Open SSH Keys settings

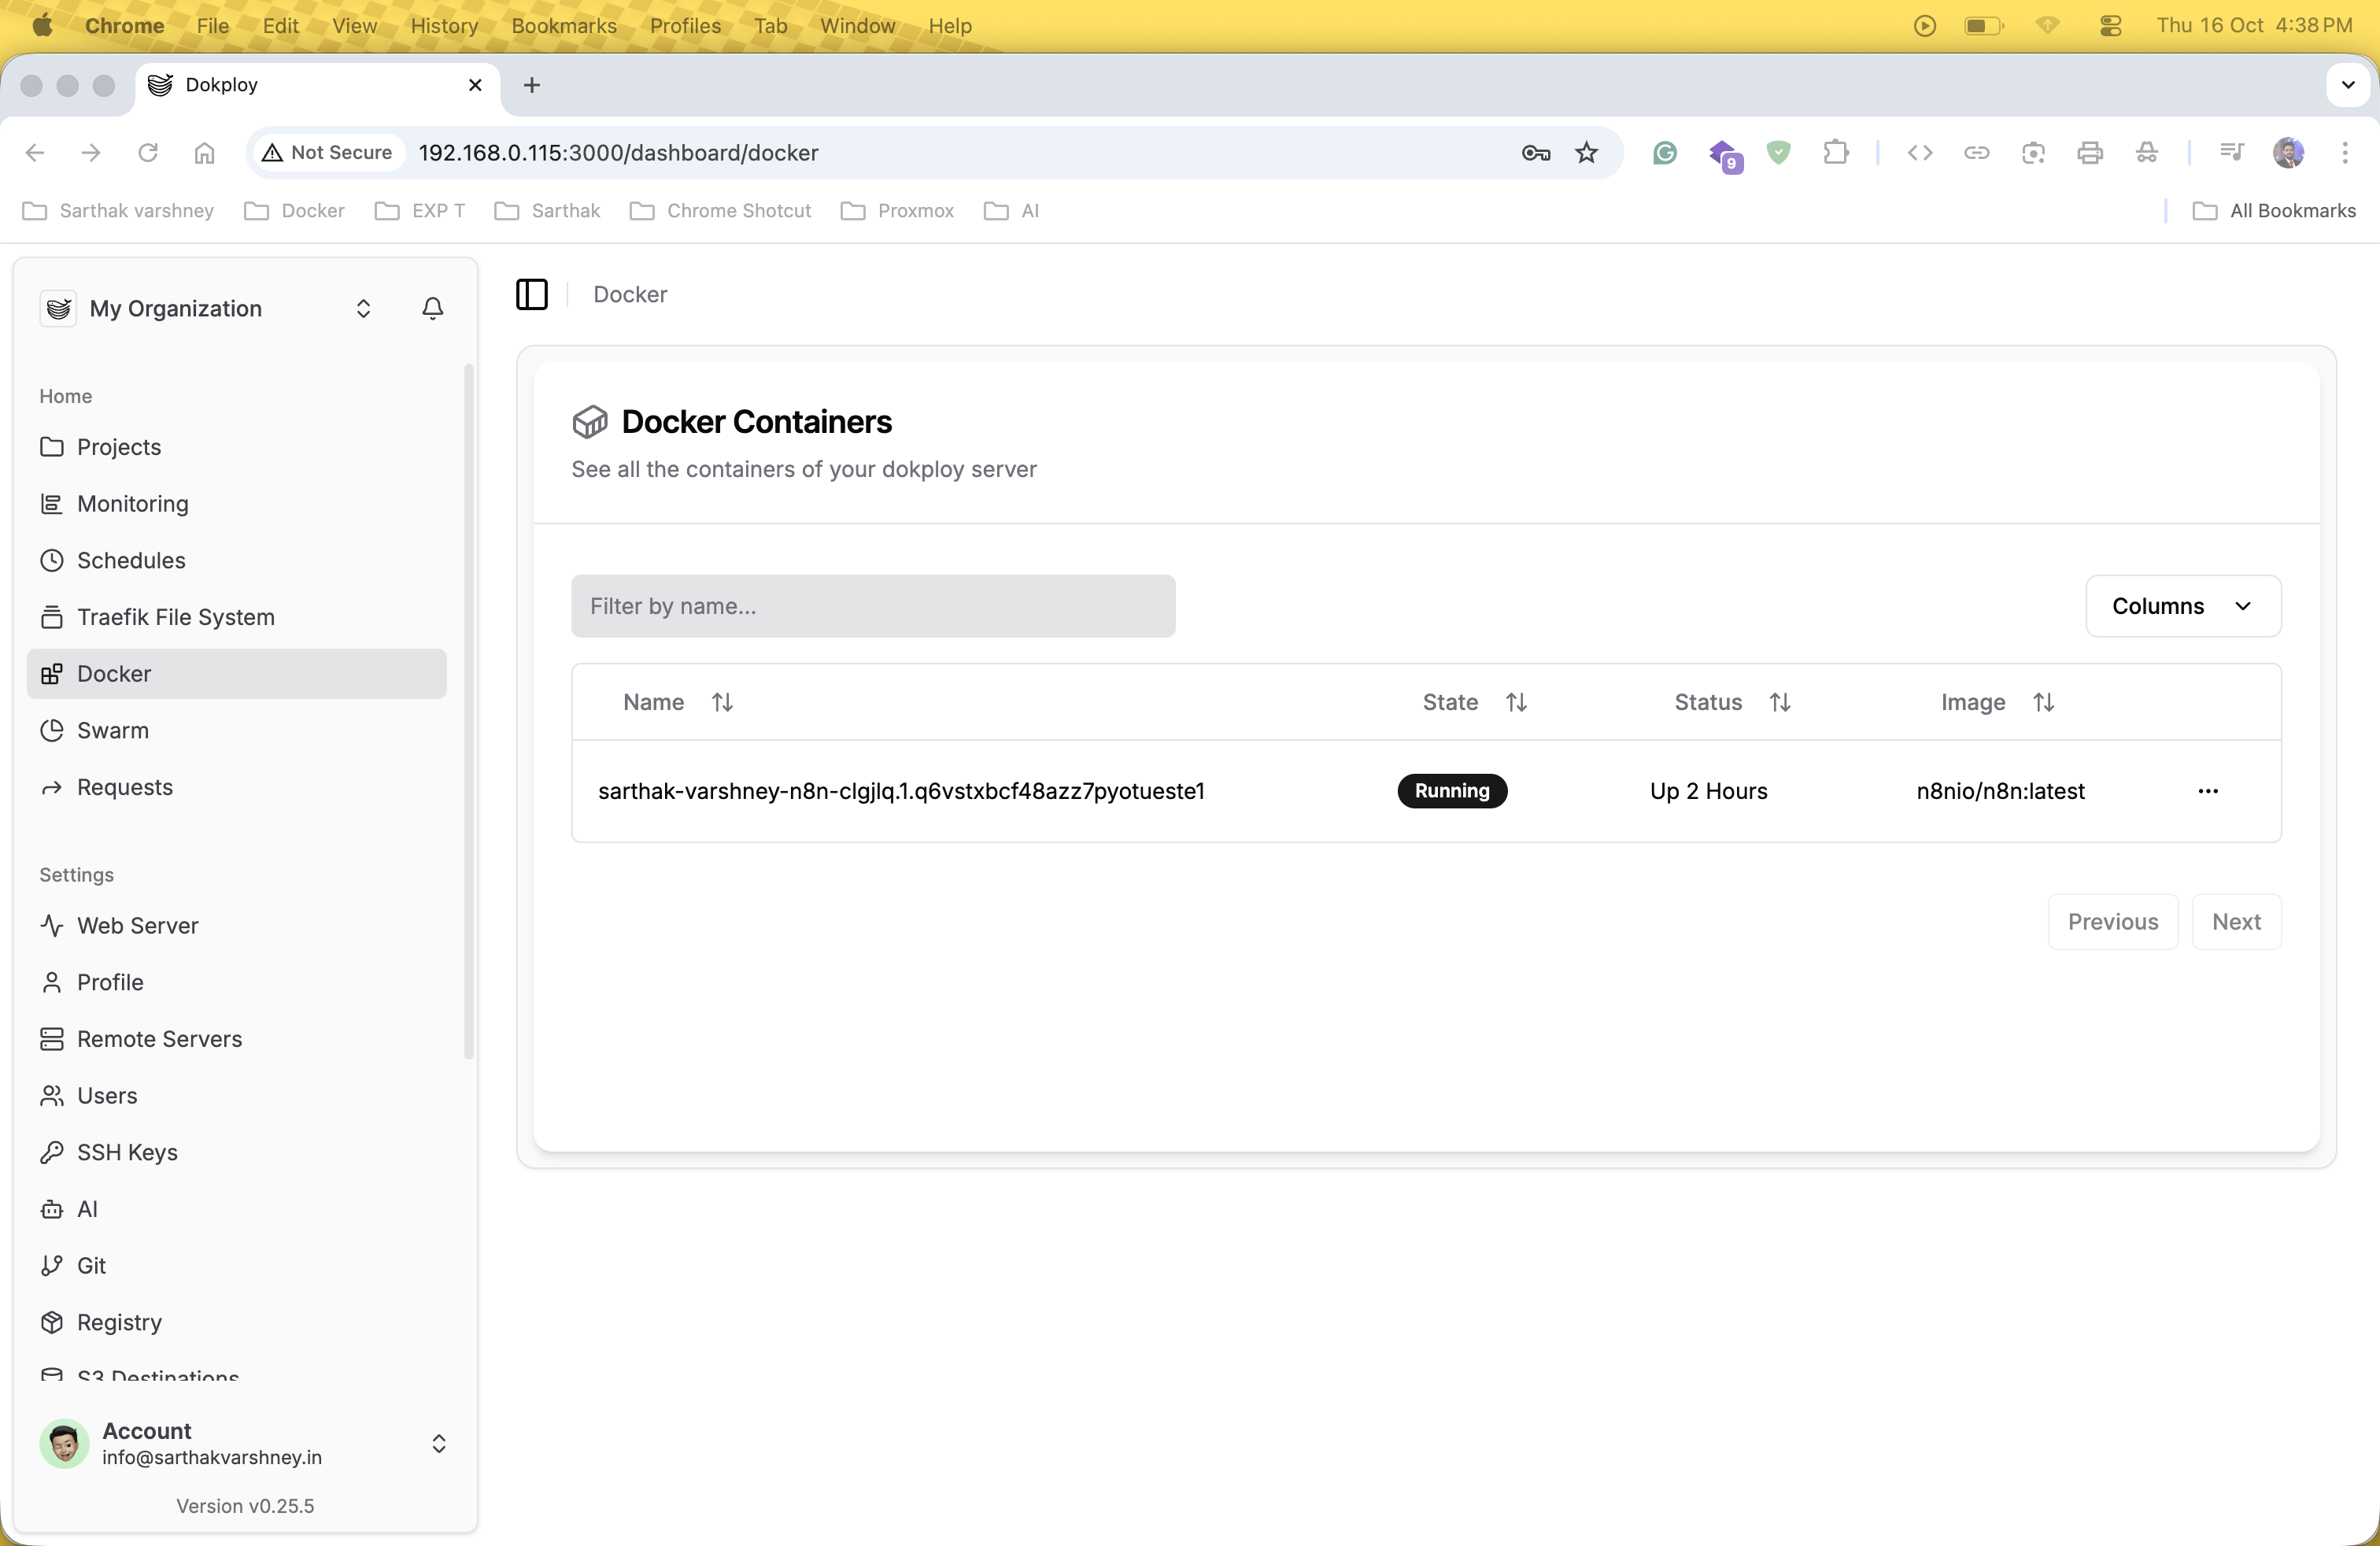(127, 1152)
